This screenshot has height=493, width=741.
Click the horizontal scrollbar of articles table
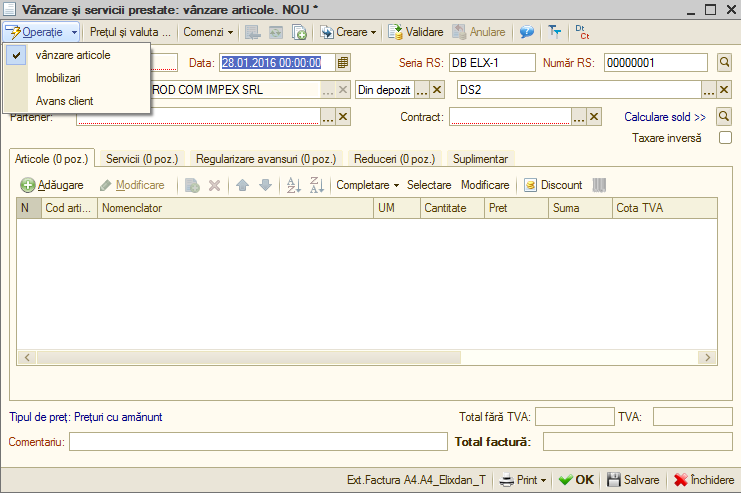[249, 357]
